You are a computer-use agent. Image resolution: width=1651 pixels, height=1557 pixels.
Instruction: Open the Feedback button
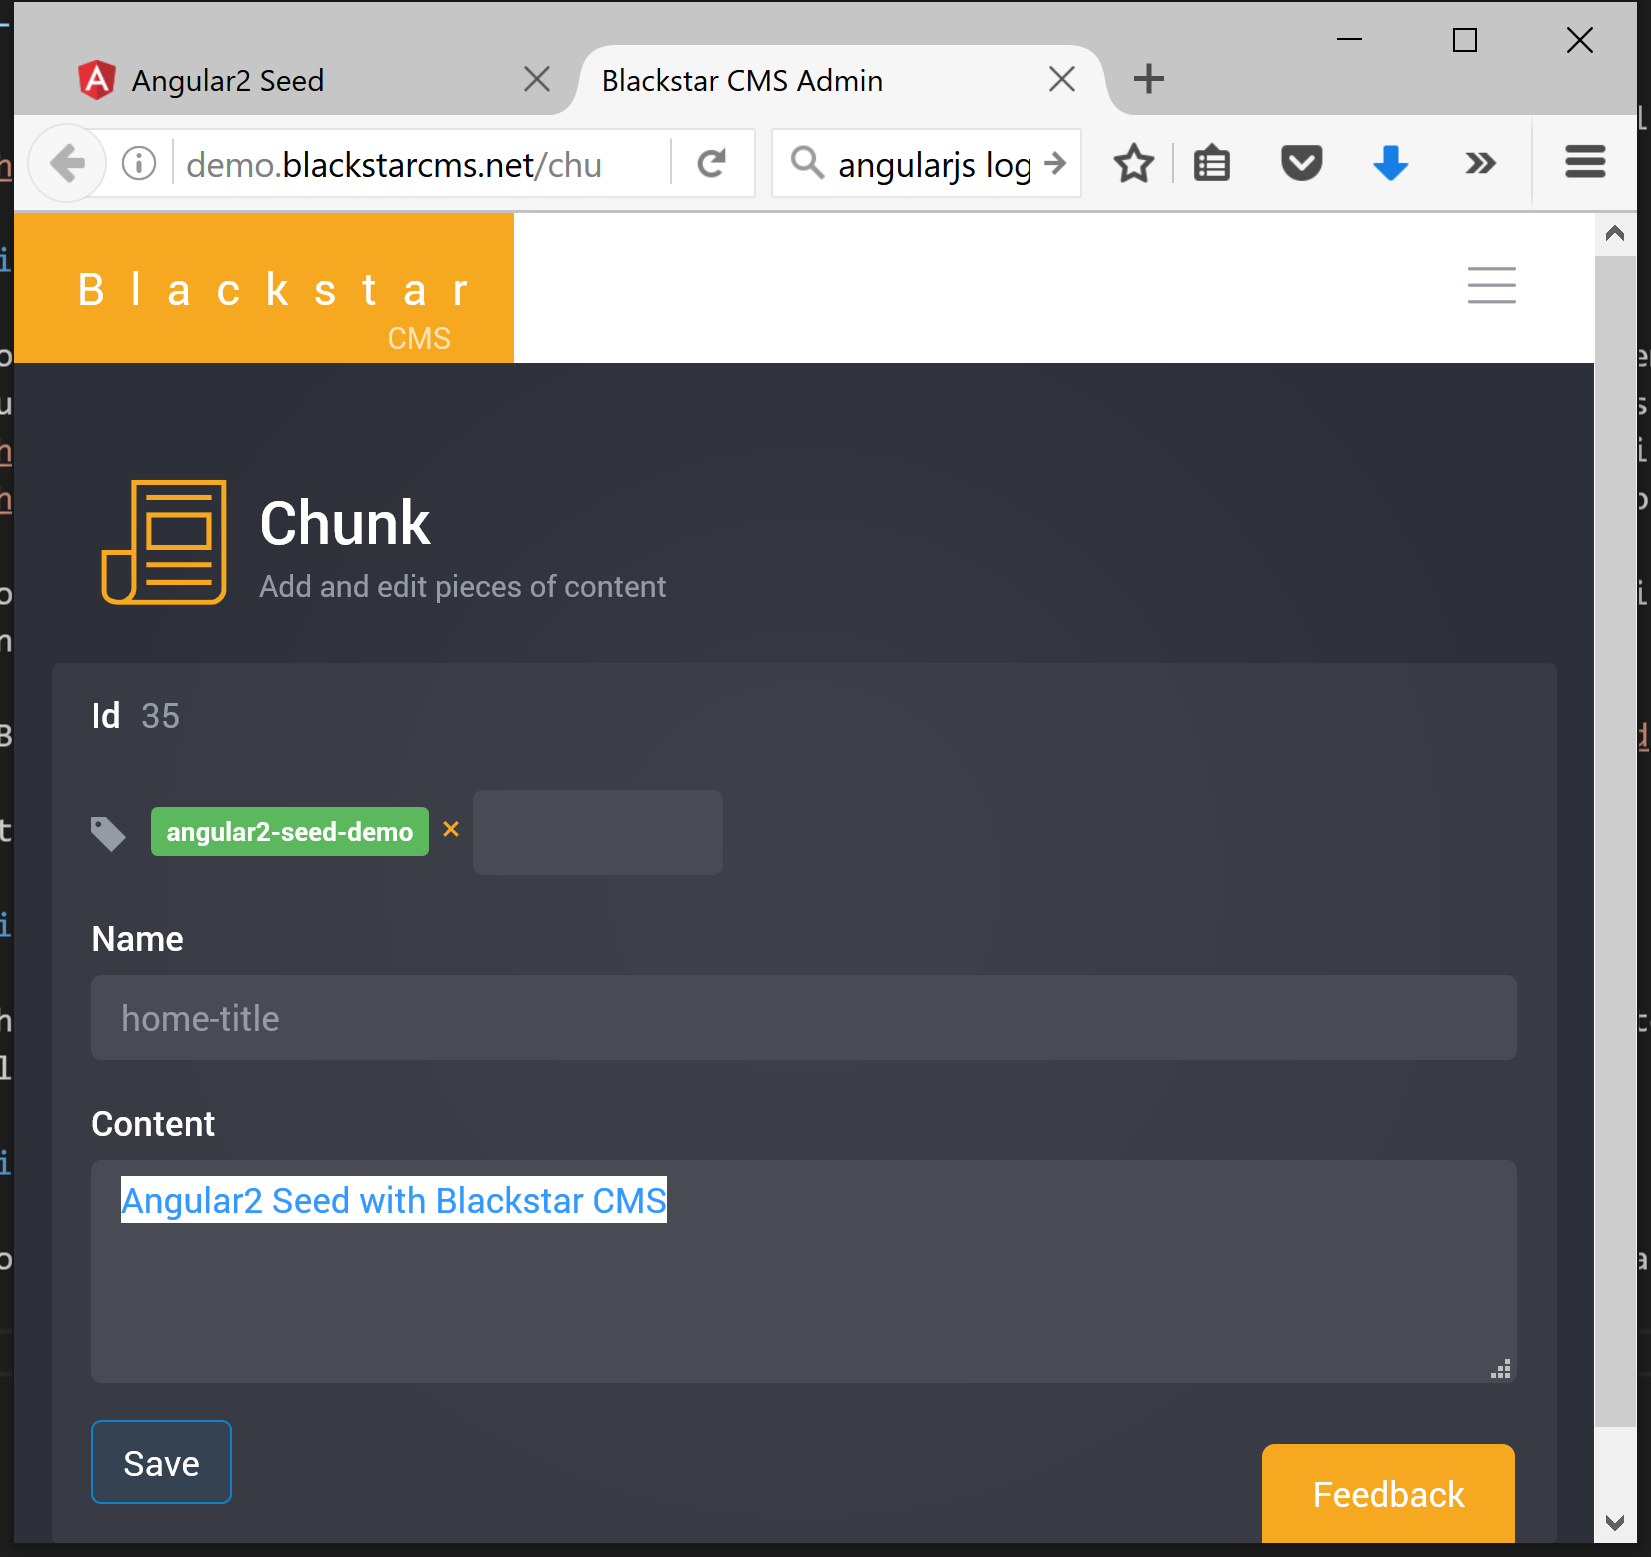pyautogui.click(x=1388, y=1493)
